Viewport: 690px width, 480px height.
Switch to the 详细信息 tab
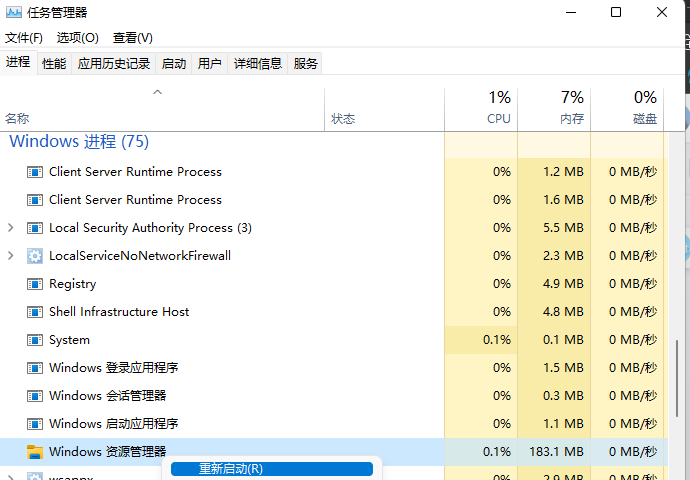point(257,64)
